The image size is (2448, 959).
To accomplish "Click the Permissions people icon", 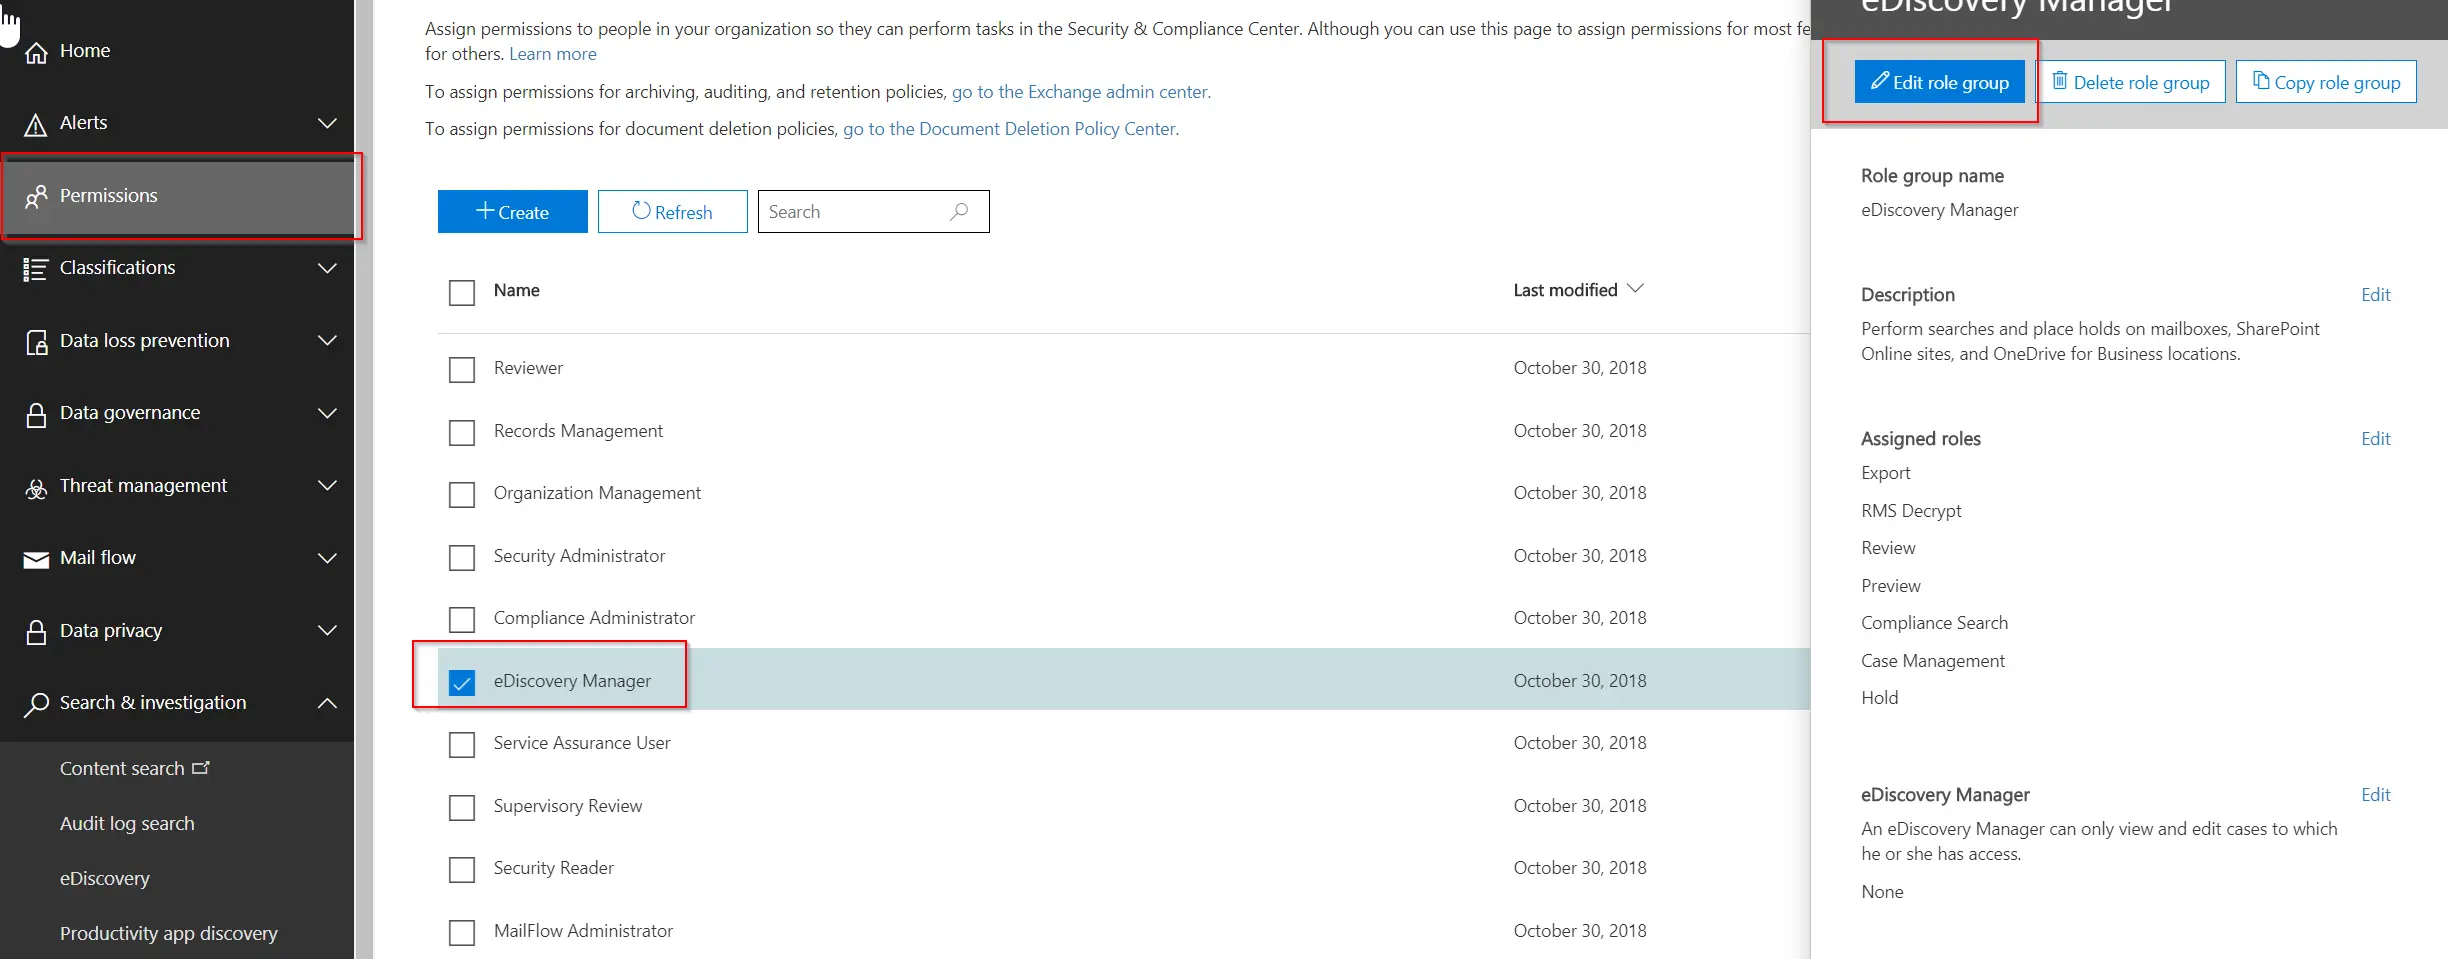I will [x=36, y=197].
